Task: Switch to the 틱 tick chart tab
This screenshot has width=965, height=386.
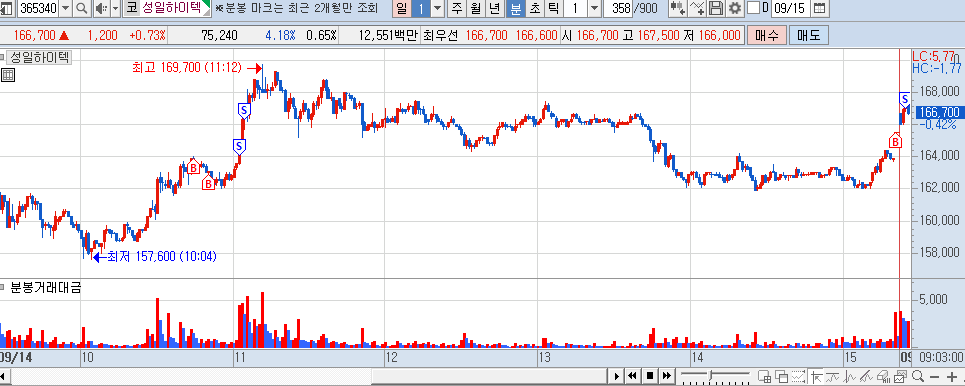Action: tap(553, 8)
